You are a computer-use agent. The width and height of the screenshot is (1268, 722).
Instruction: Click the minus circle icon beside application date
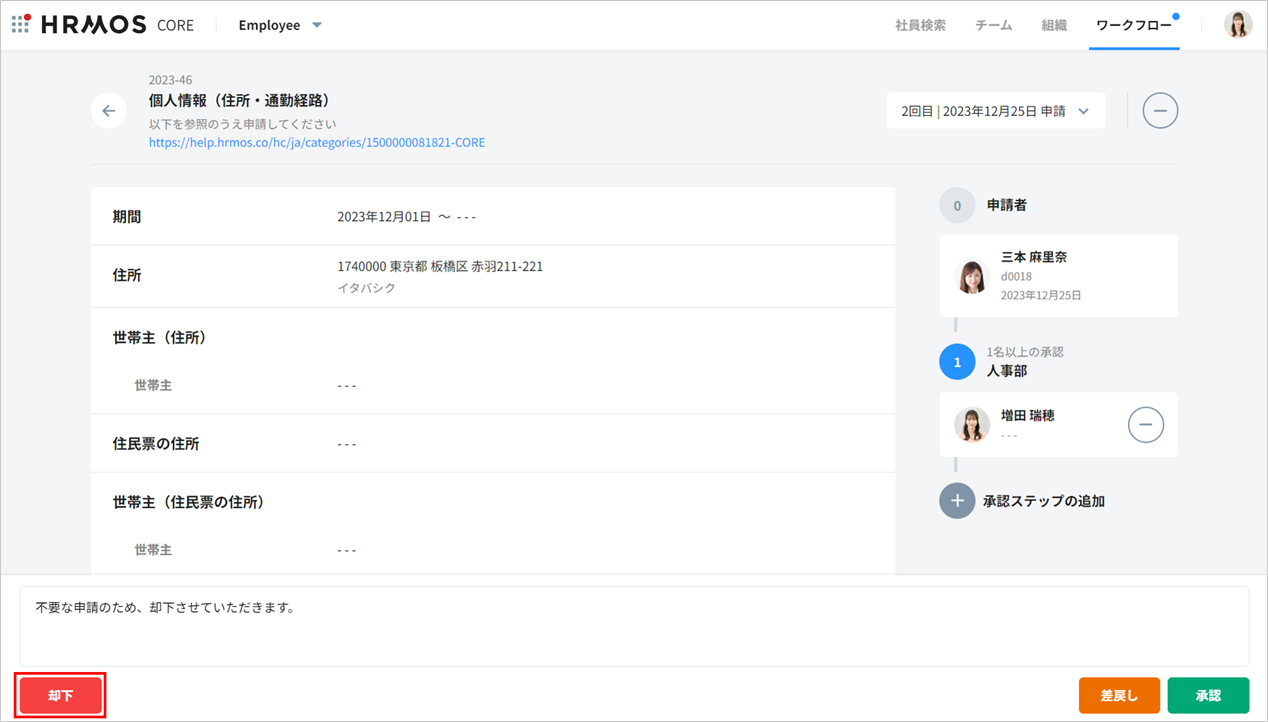[1160, 111]
